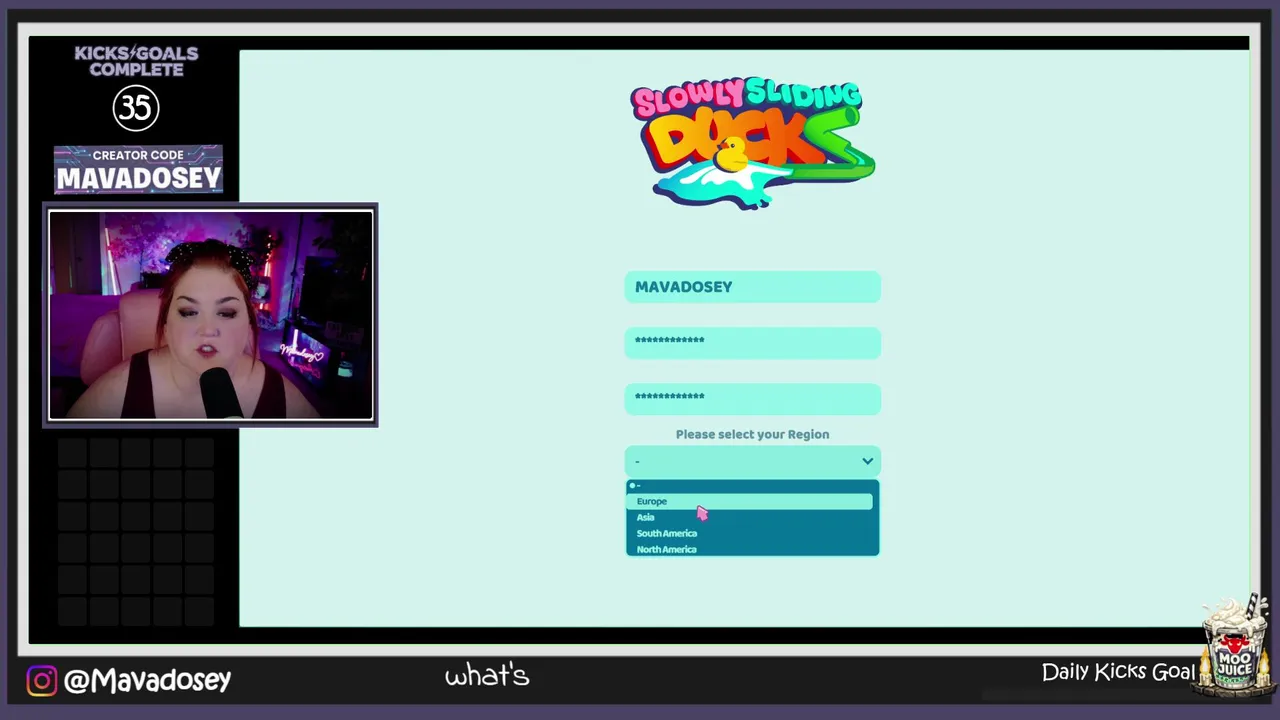Select North America region option
The height and width of the screenshot is (720, 1280).
(x=751, y=549)
